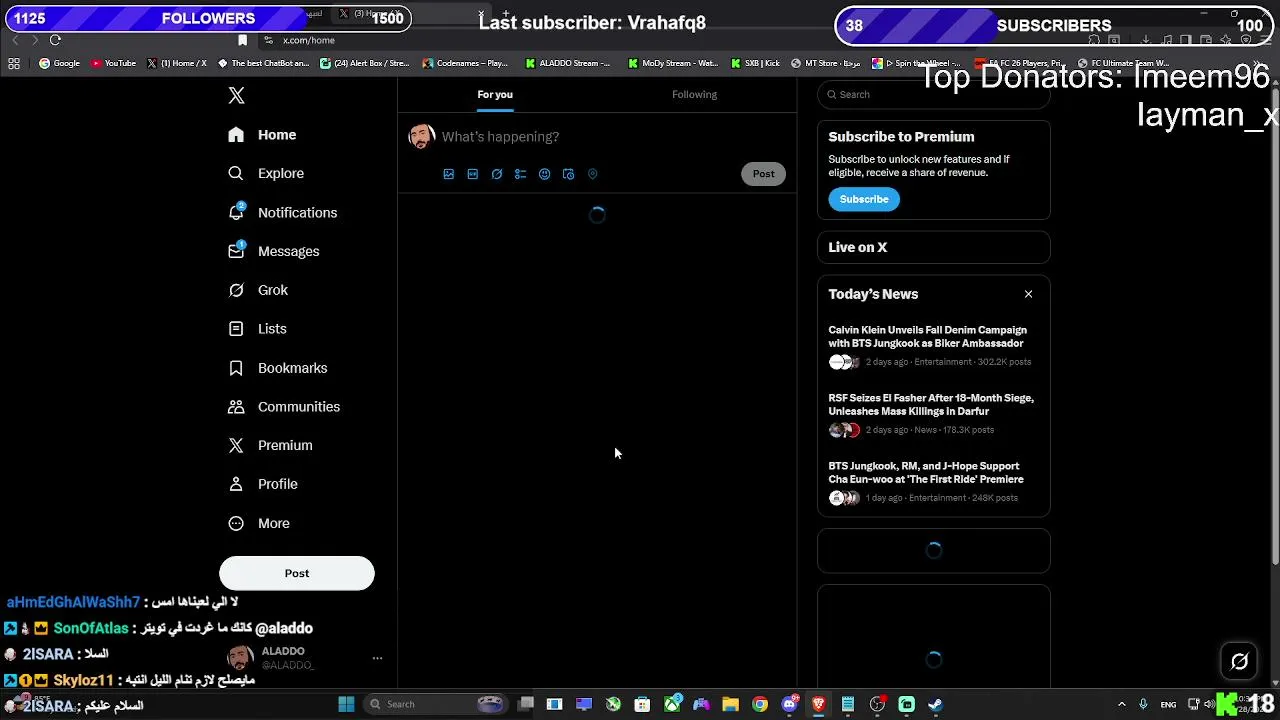Switch to the For you tab
1280x720 pixels.
(495, 94)
